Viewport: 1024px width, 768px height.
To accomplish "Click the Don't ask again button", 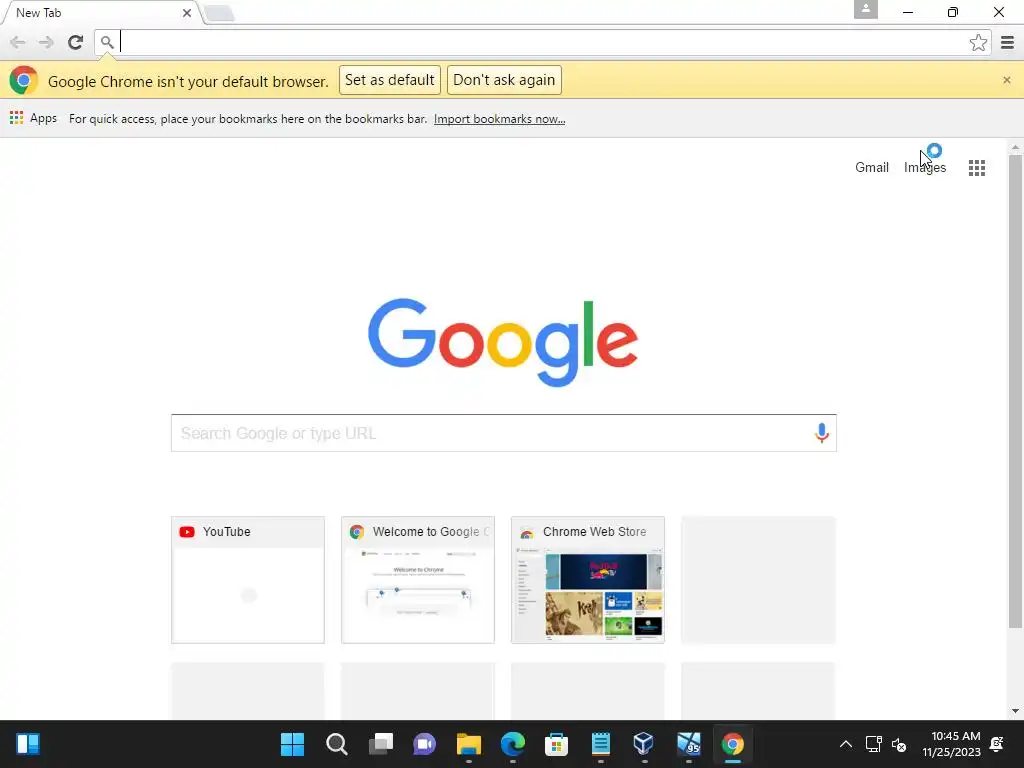I will 504,80.
